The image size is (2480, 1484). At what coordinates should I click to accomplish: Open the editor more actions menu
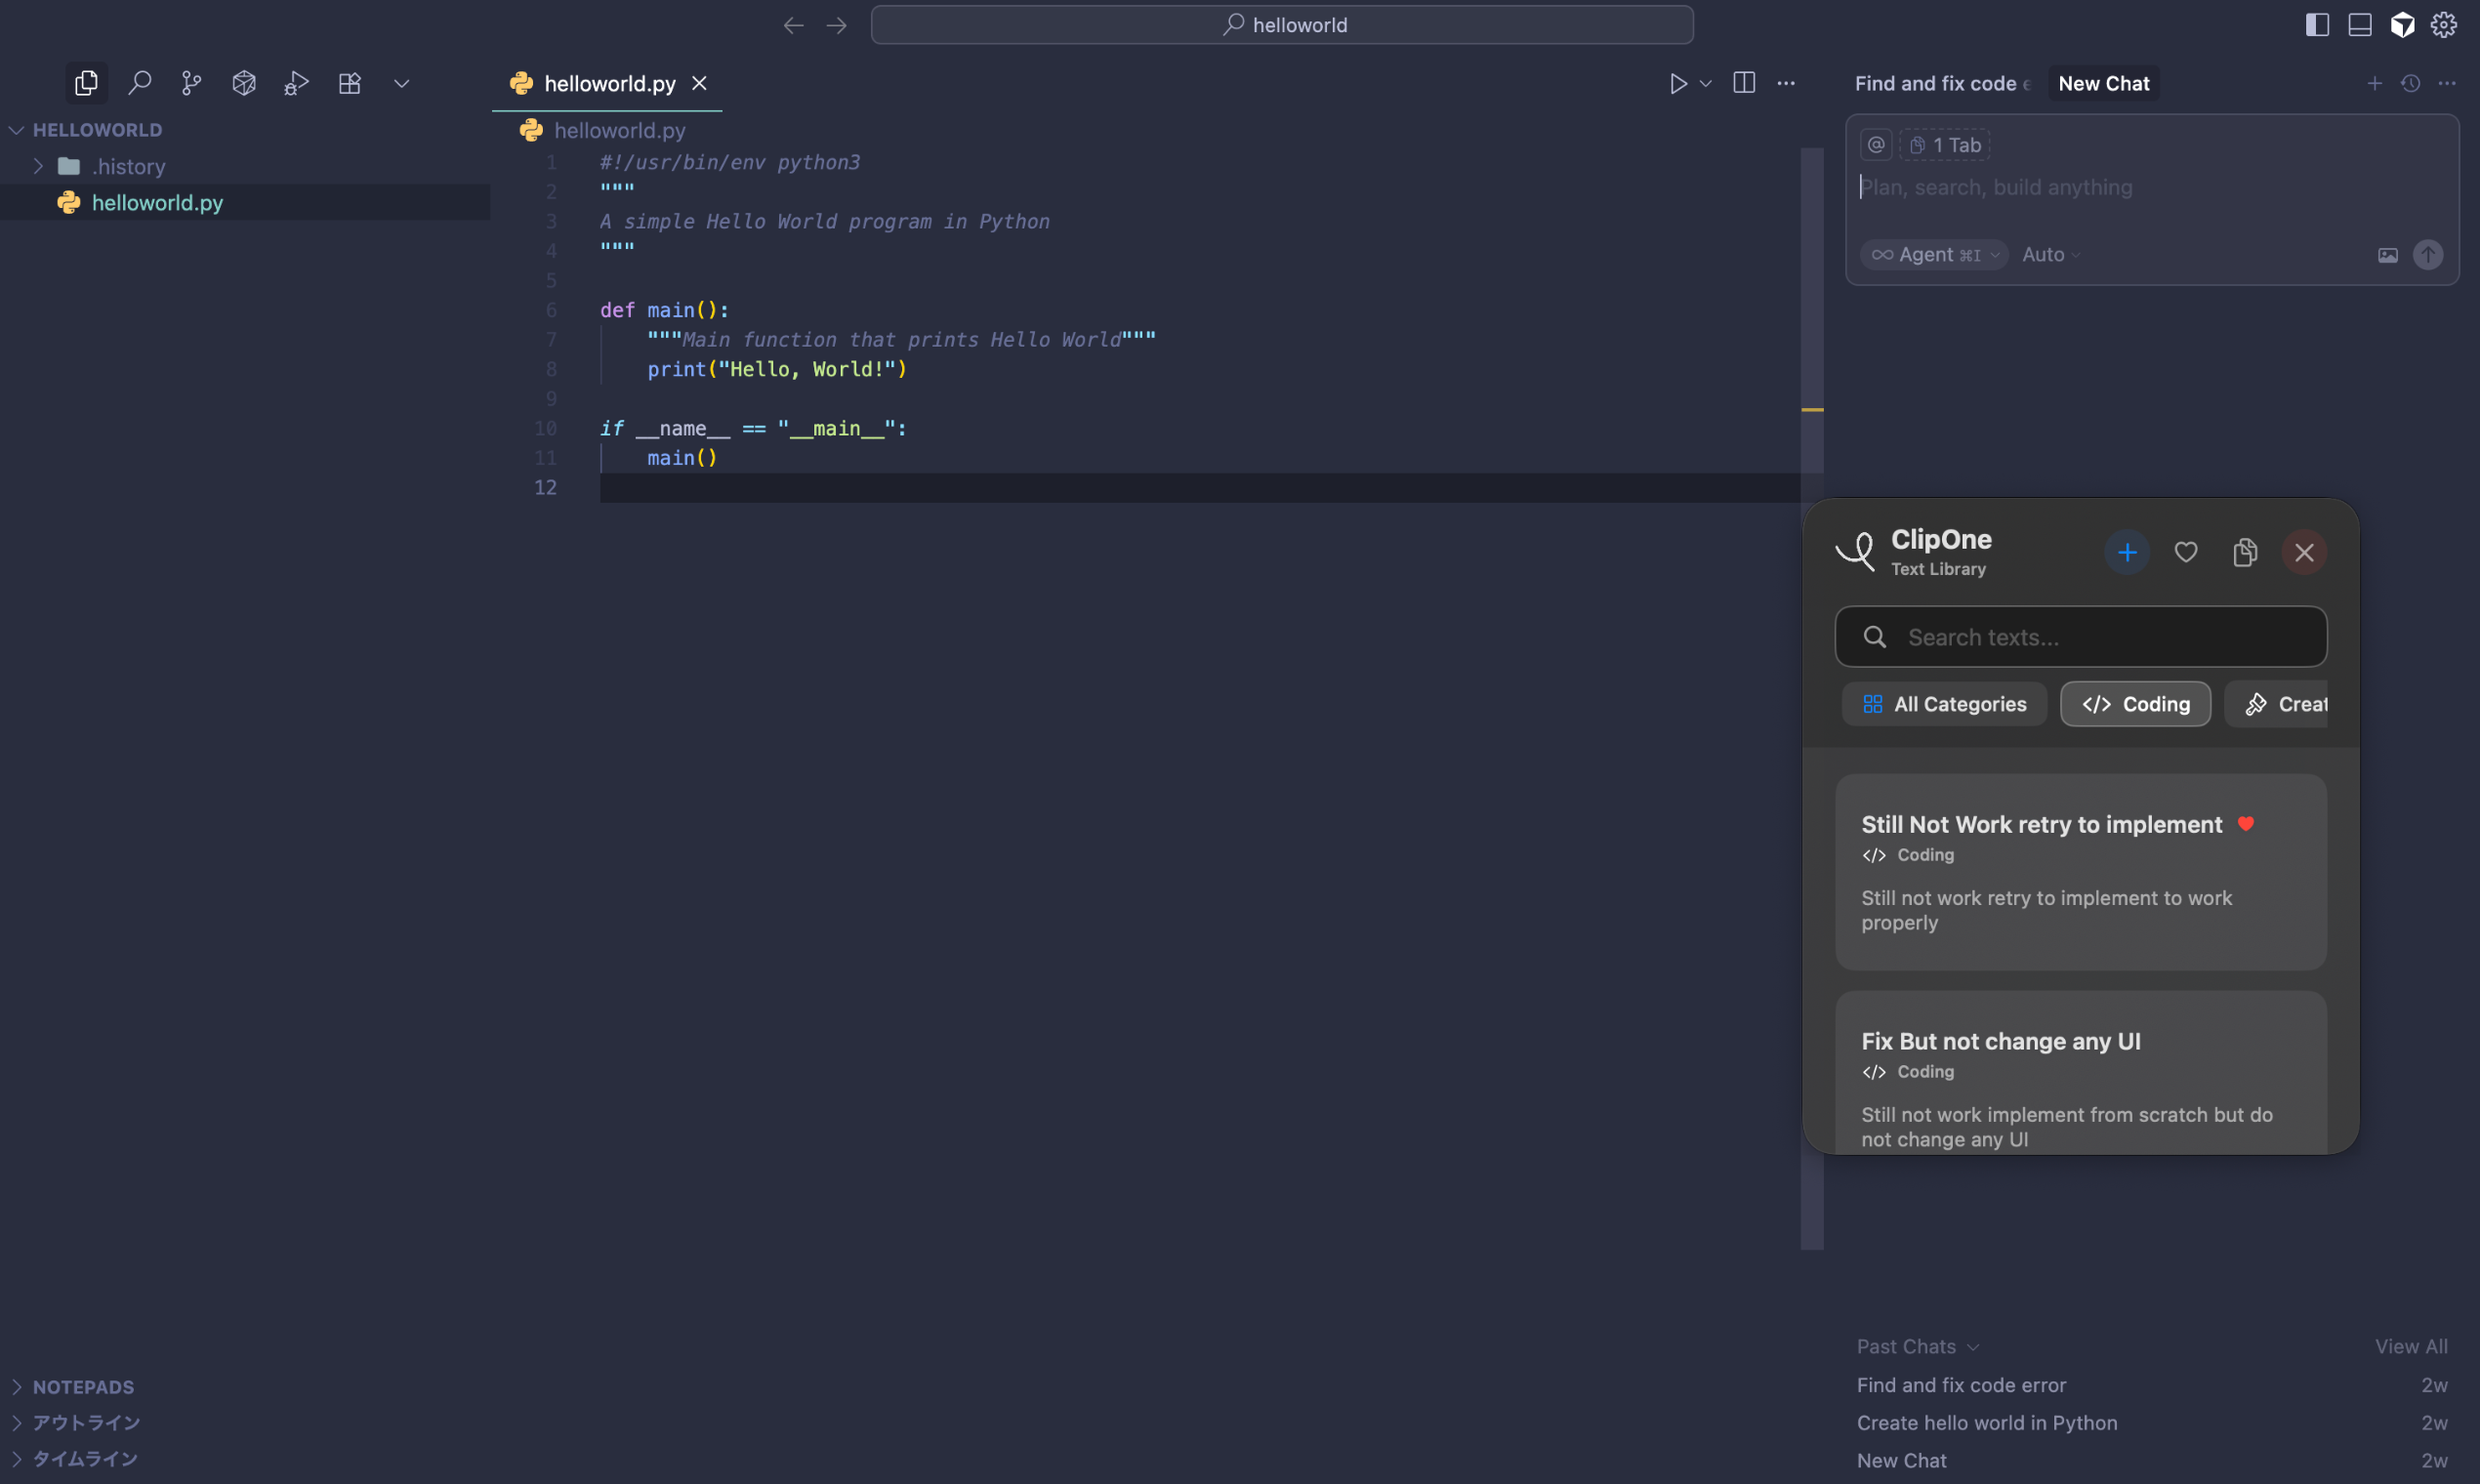coord(1786,83)
